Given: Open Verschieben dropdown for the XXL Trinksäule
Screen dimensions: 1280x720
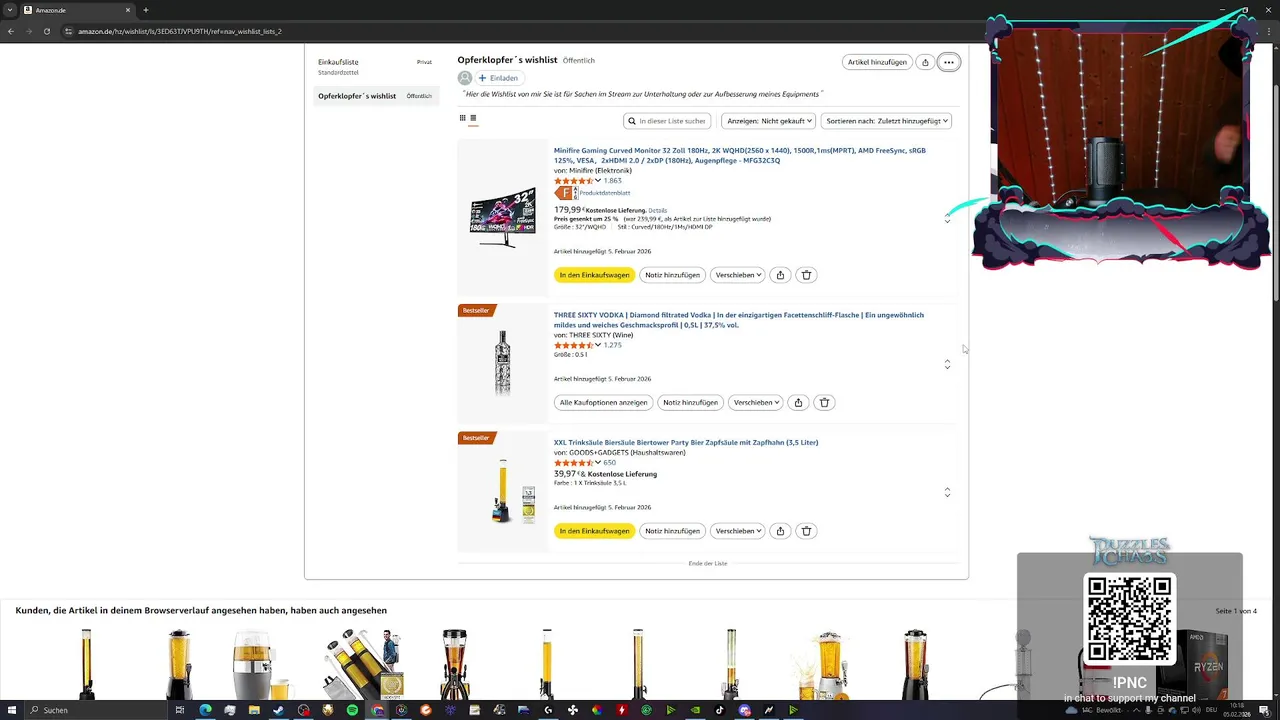Looking at the screenshot, I should (737, 531).
